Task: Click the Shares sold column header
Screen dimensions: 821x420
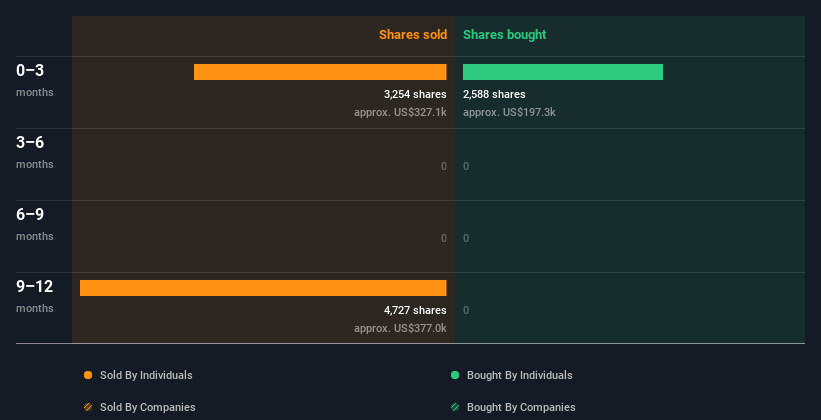Action: point(413,35)
